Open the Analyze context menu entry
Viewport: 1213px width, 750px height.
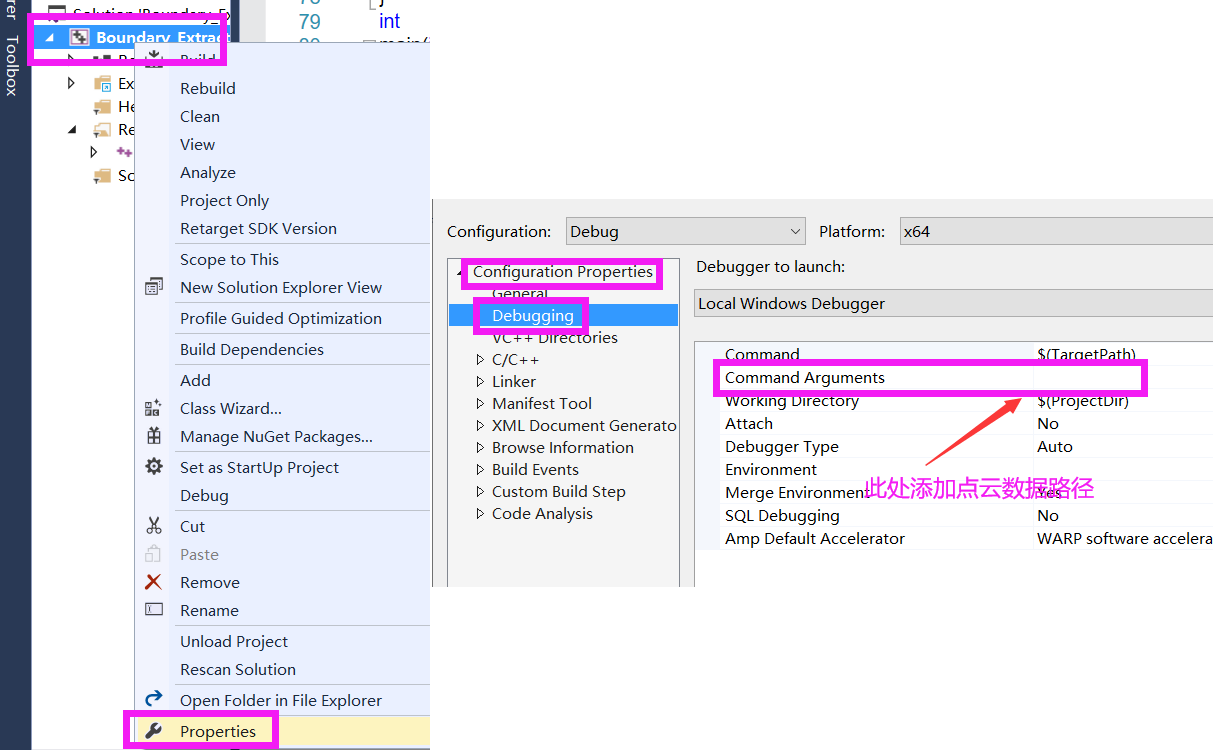click(208, 172)
